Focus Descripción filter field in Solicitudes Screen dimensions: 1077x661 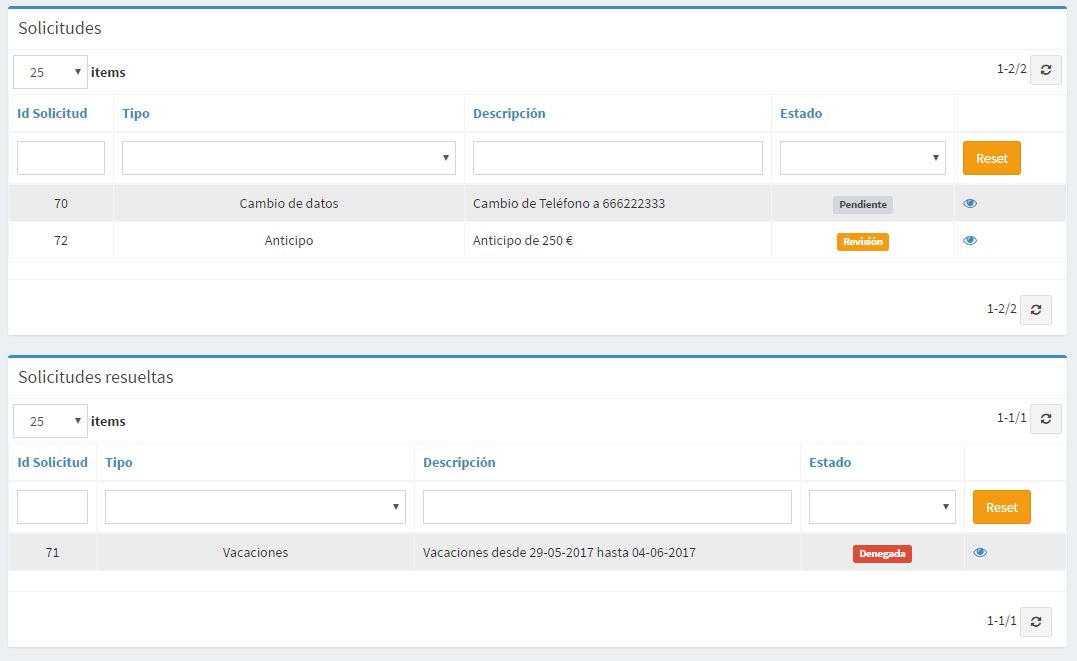617,158
